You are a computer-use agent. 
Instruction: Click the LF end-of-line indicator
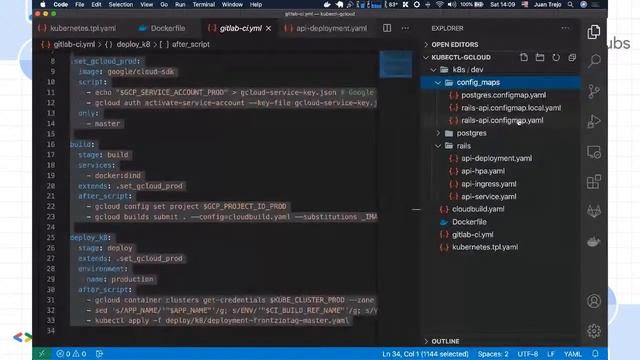click(x=551, y=354)
